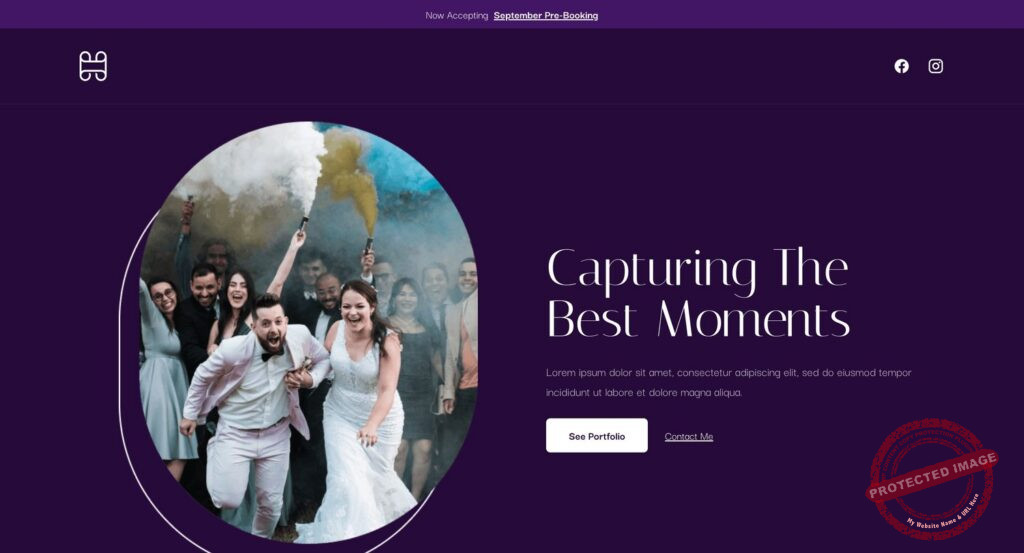Screen dimensions: 1024x553
Task: Click the word Moments in the headline
Action: pos(753,319)
